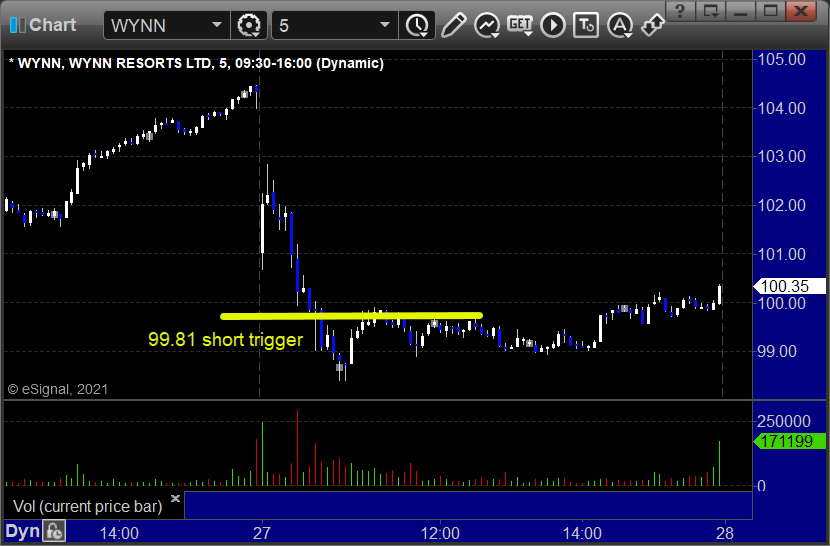
Task: Click the Chart bars logo icon
Action: coord(17,25)
